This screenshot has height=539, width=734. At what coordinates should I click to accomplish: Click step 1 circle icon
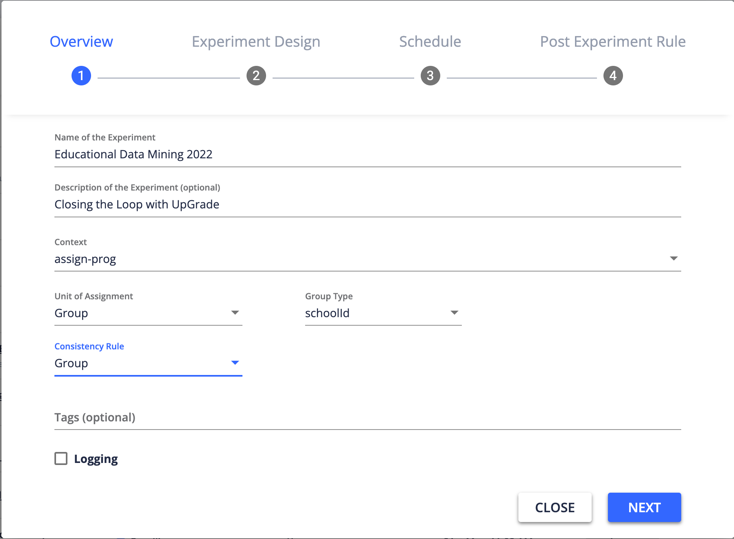pyautogui.click(x=81, y=76)
